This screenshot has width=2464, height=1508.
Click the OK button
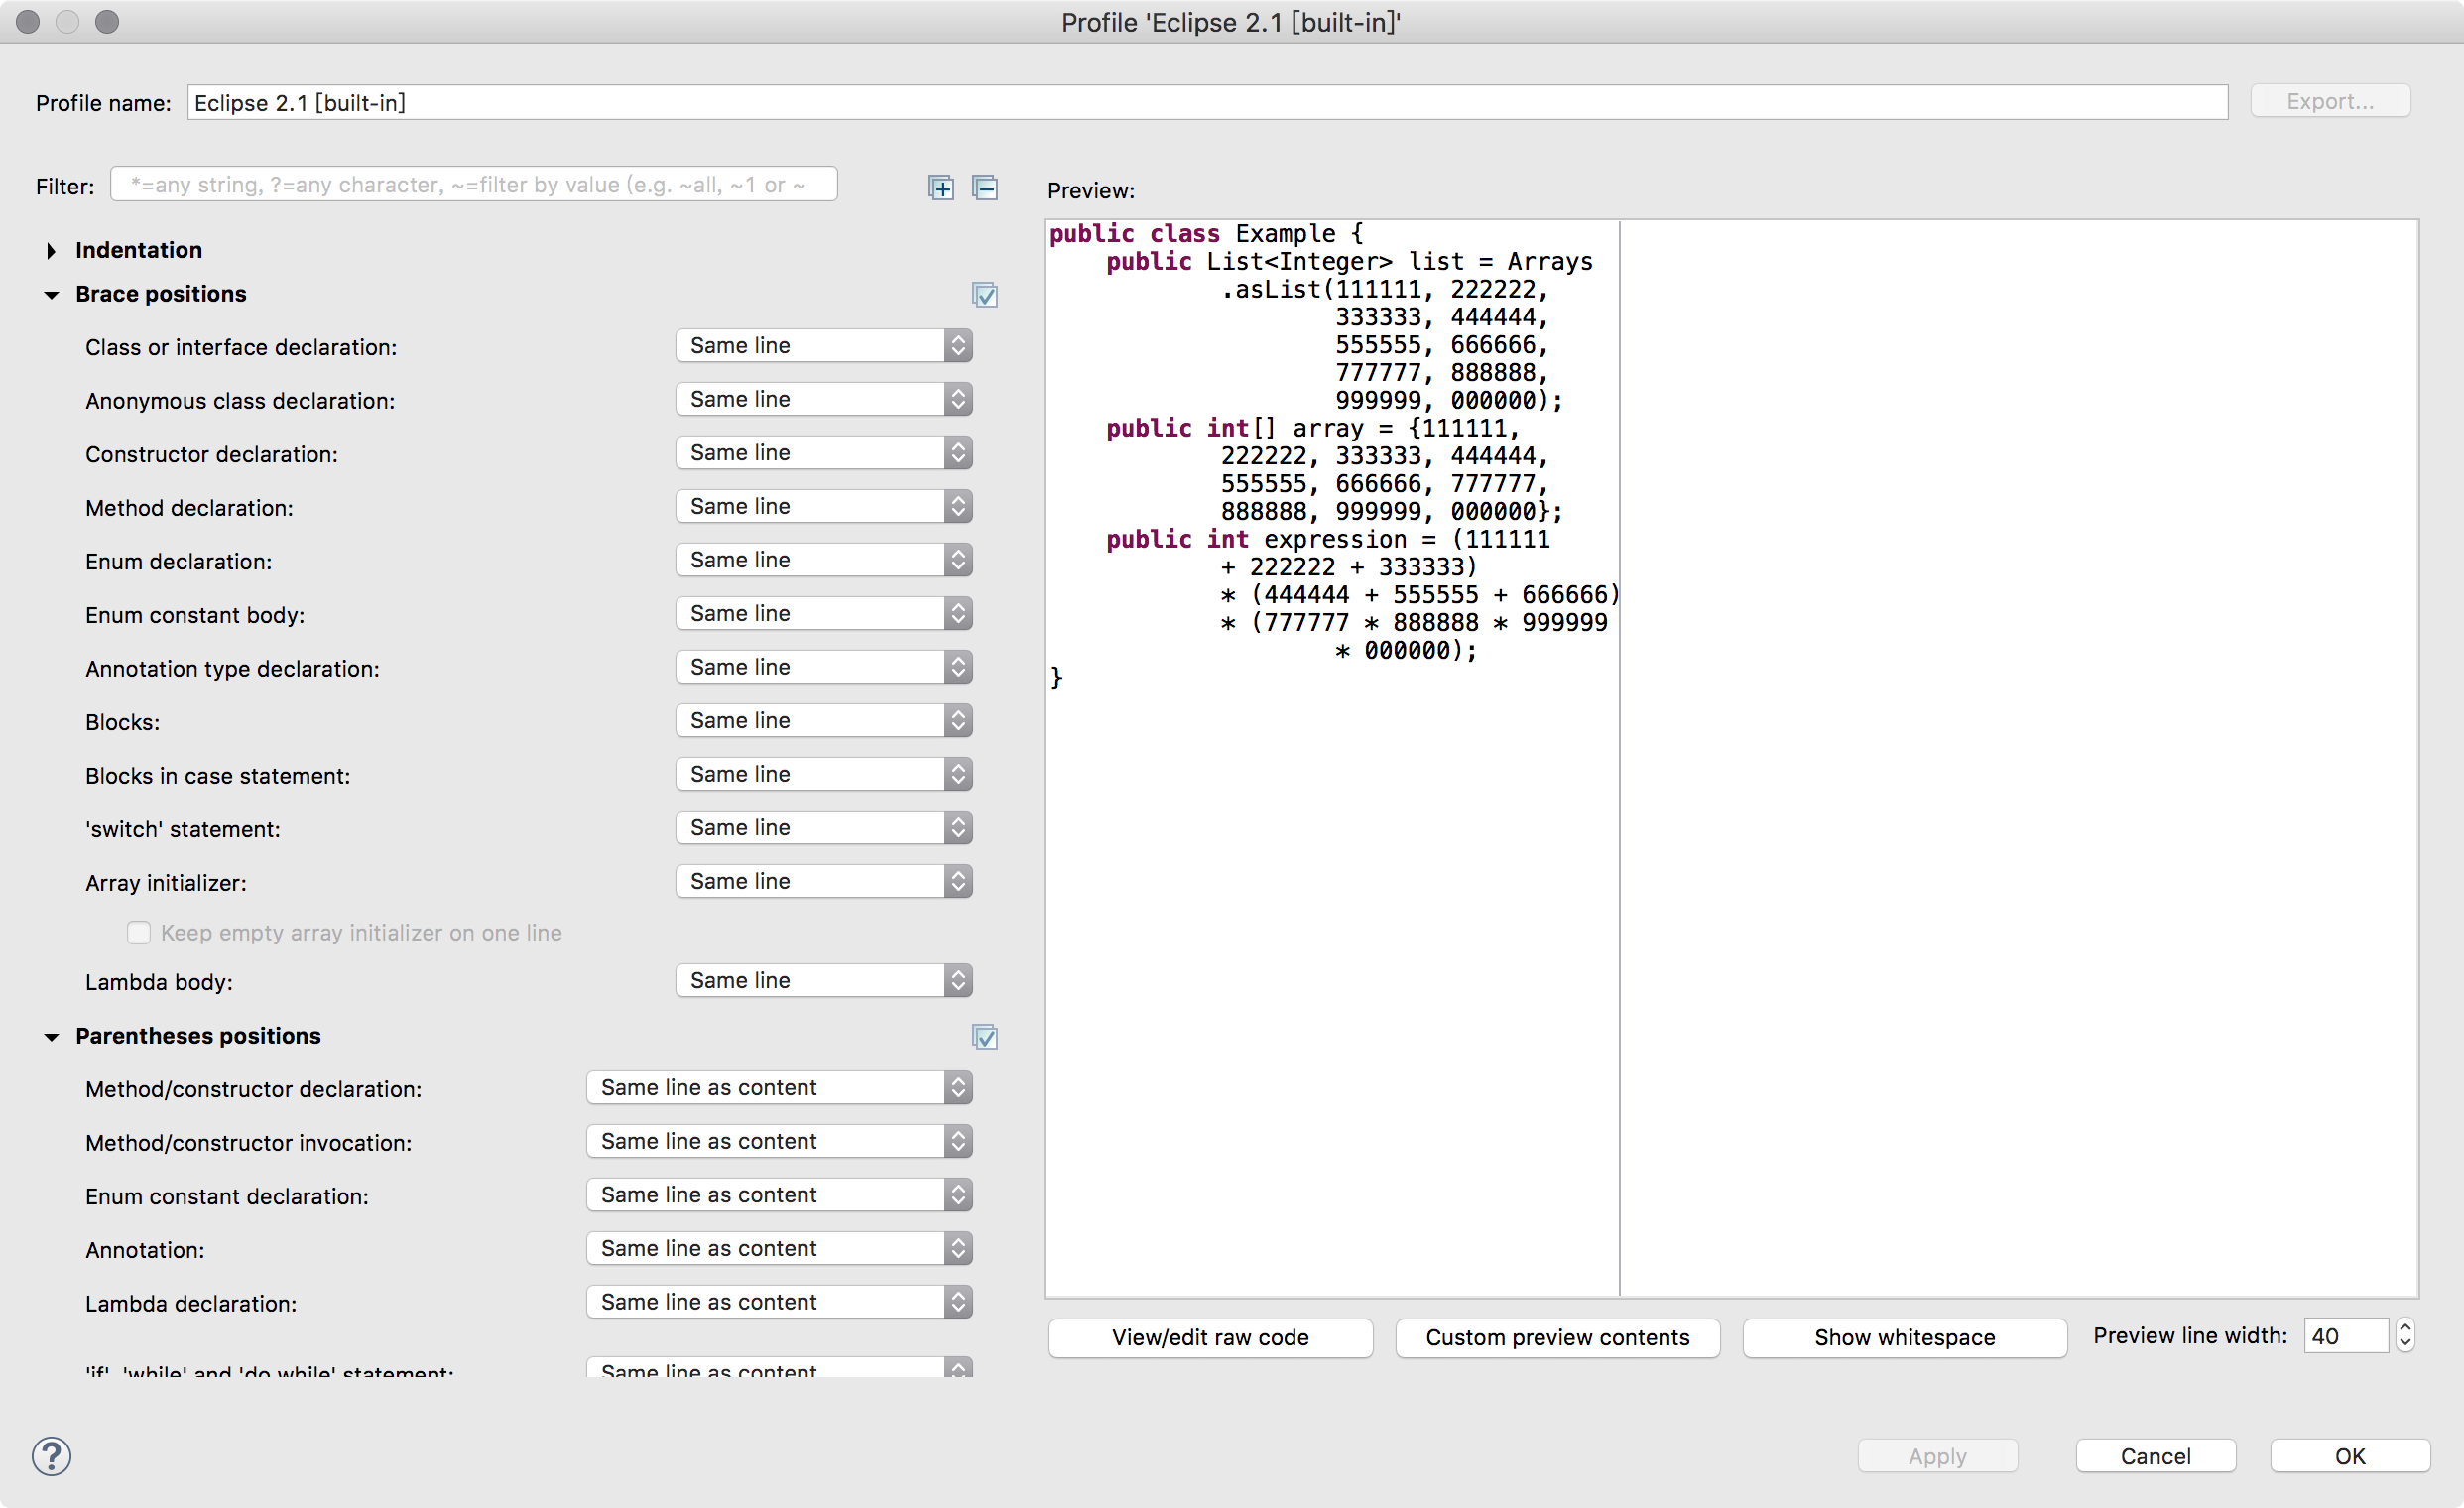point(2350,1456)
